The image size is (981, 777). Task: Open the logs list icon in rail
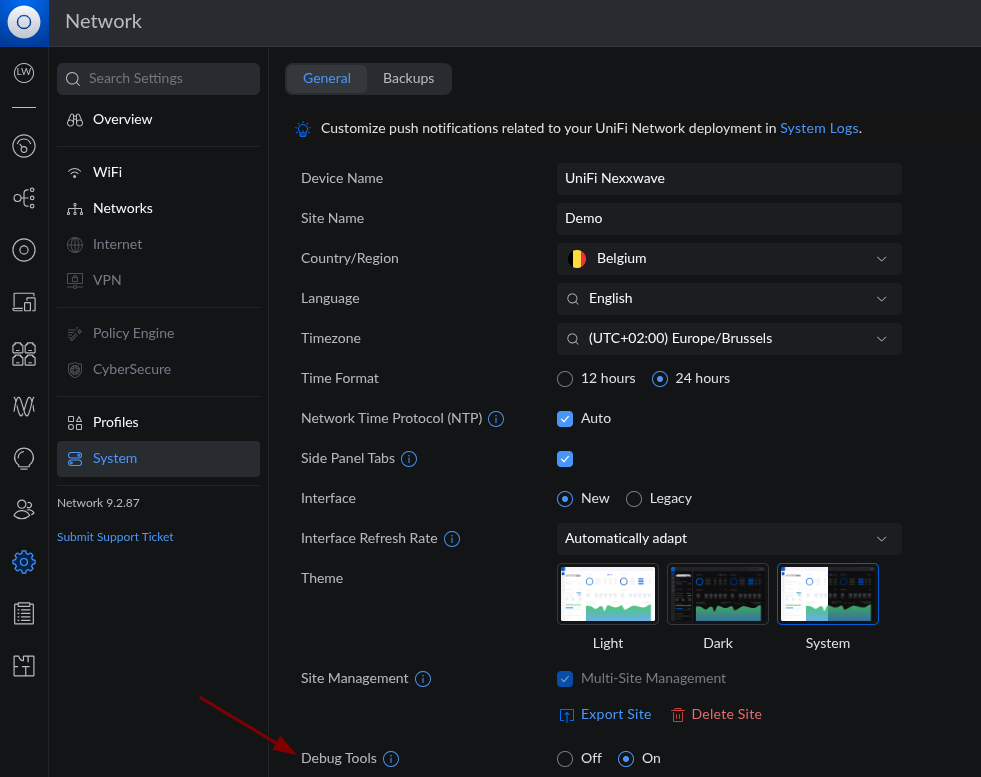24,614
